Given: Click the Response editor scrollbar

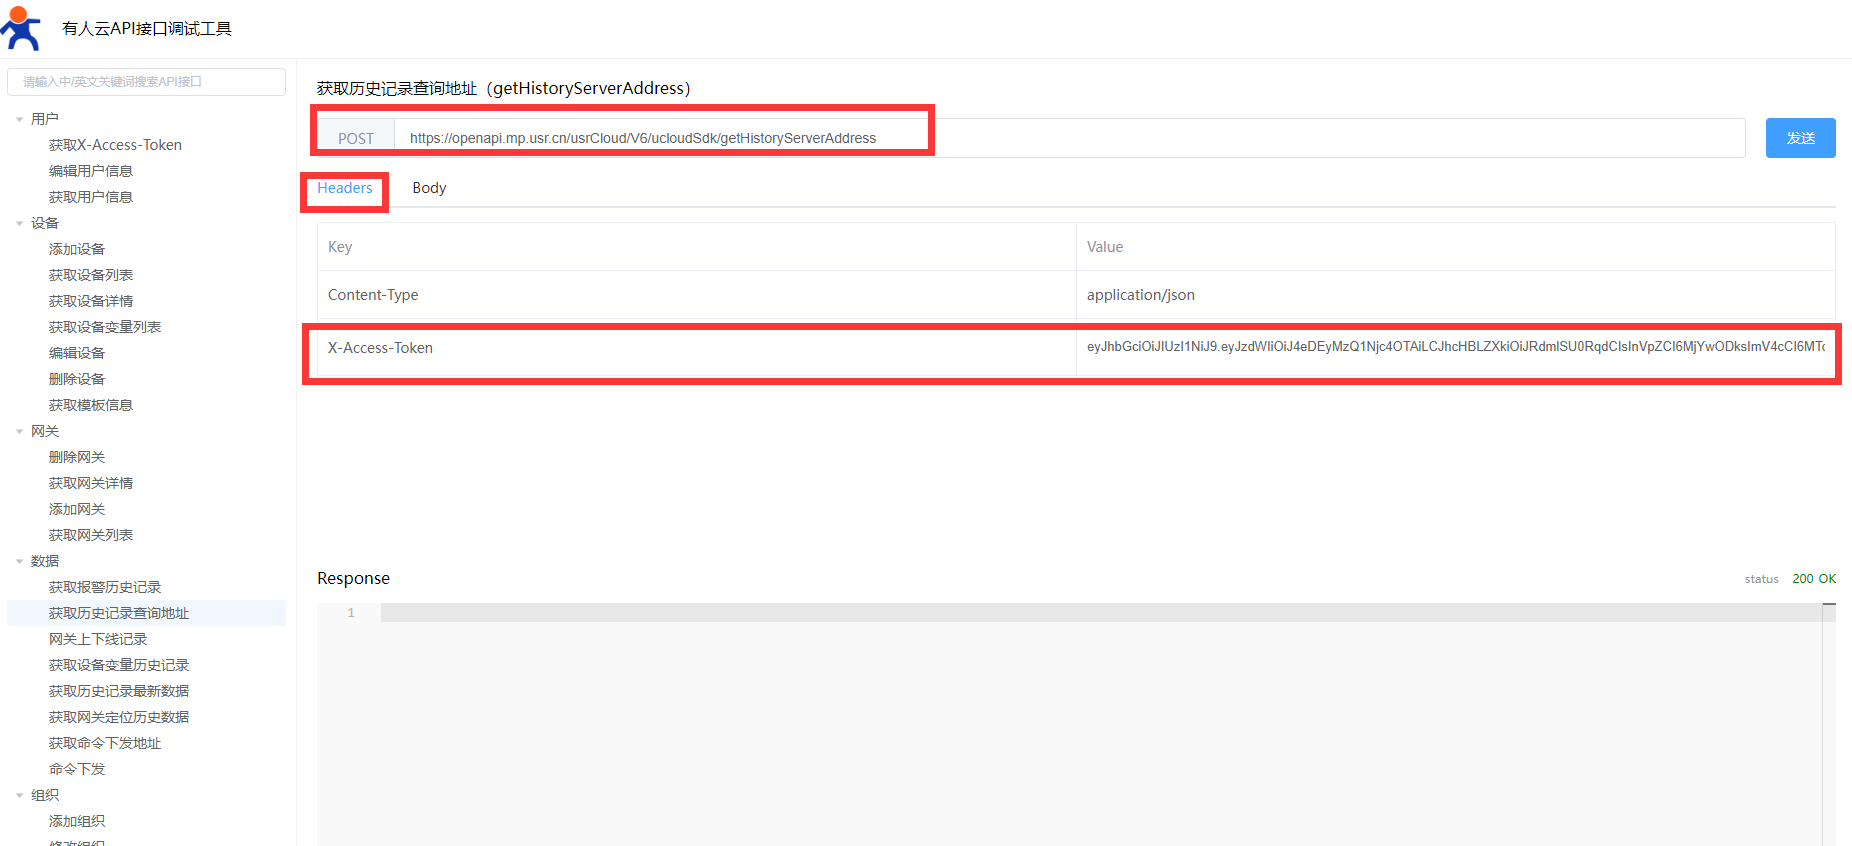Looking at the screenshot, I should coord(1828,720).
